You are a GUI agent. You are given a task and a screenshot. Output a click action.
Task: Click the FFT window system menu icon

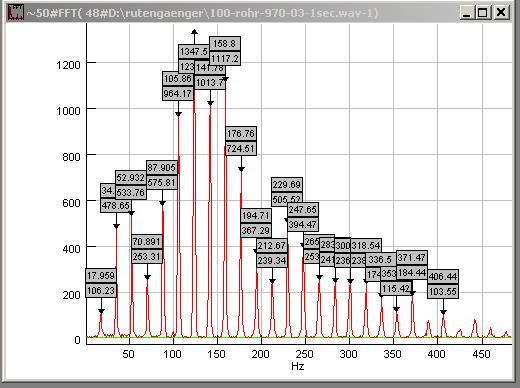16,13
